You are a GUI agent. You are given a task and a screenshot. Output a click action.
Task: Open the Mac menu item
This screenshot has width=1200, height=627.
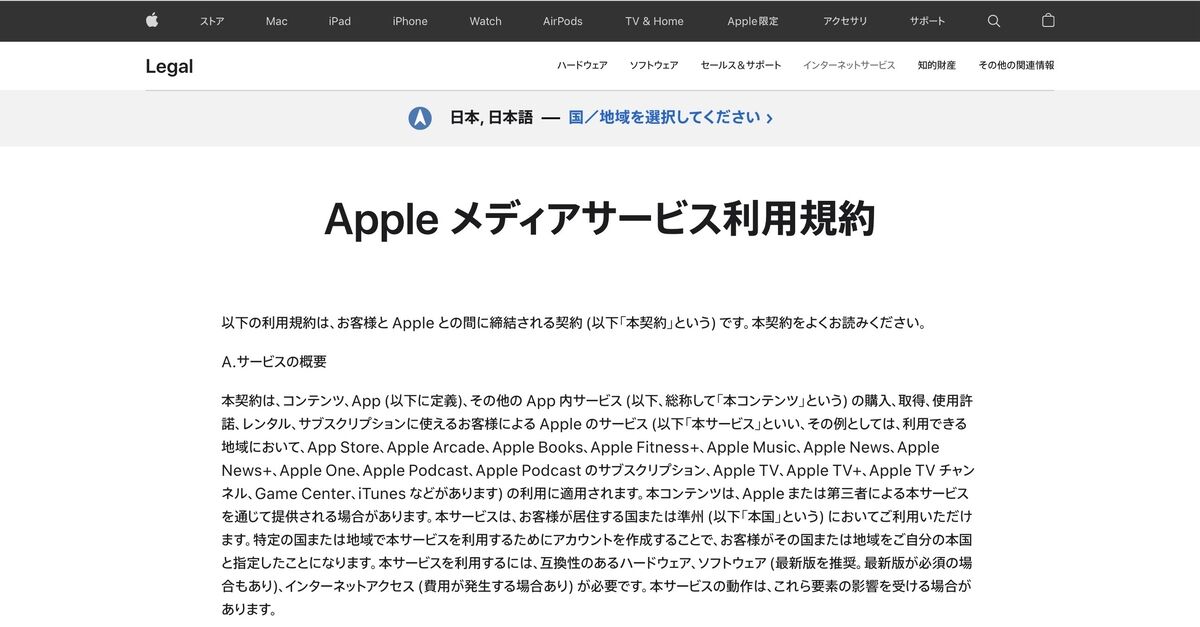[277, 21]
